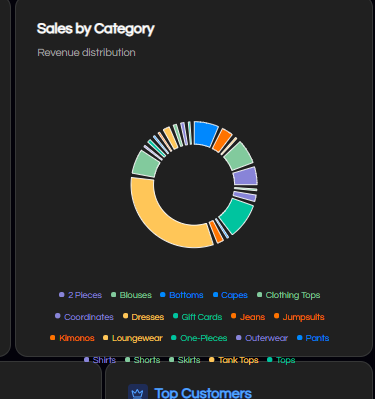Toggle the Jumpsuits legend entry
Screen dimensions: 375x399
pyautogui.click(x=299, y=317)
